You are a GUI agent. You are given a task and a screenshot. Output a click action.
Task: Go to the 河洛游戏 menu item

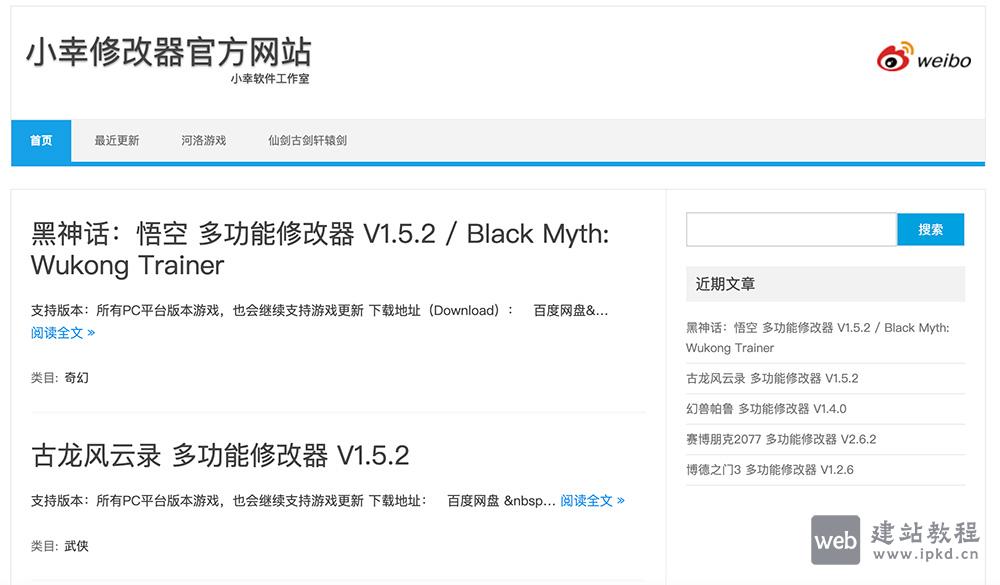click(203, 140)
